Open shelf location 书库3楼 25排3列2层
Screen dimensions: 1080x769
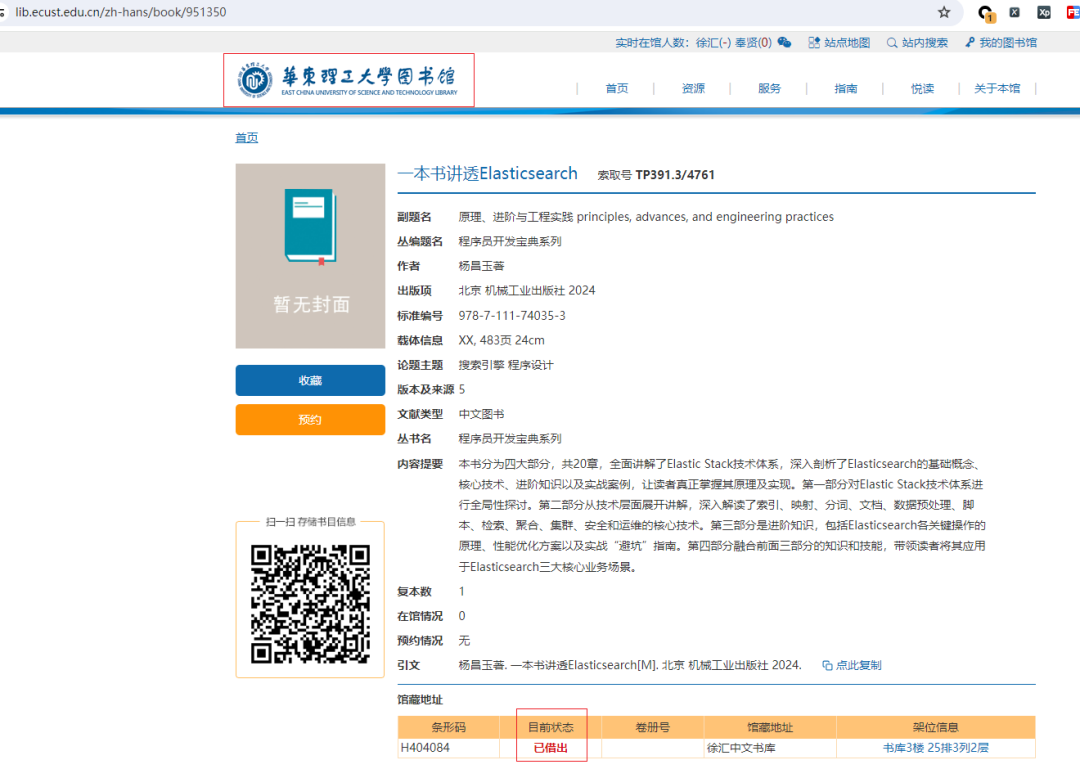935,748
